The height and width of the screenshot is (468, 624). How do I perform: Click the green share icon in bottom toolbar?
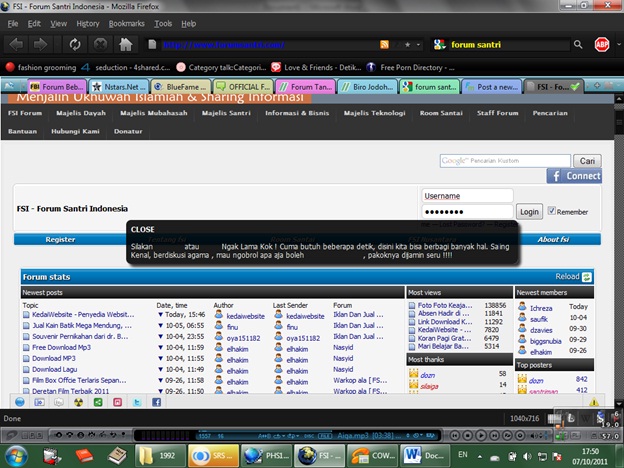(98, 402)
